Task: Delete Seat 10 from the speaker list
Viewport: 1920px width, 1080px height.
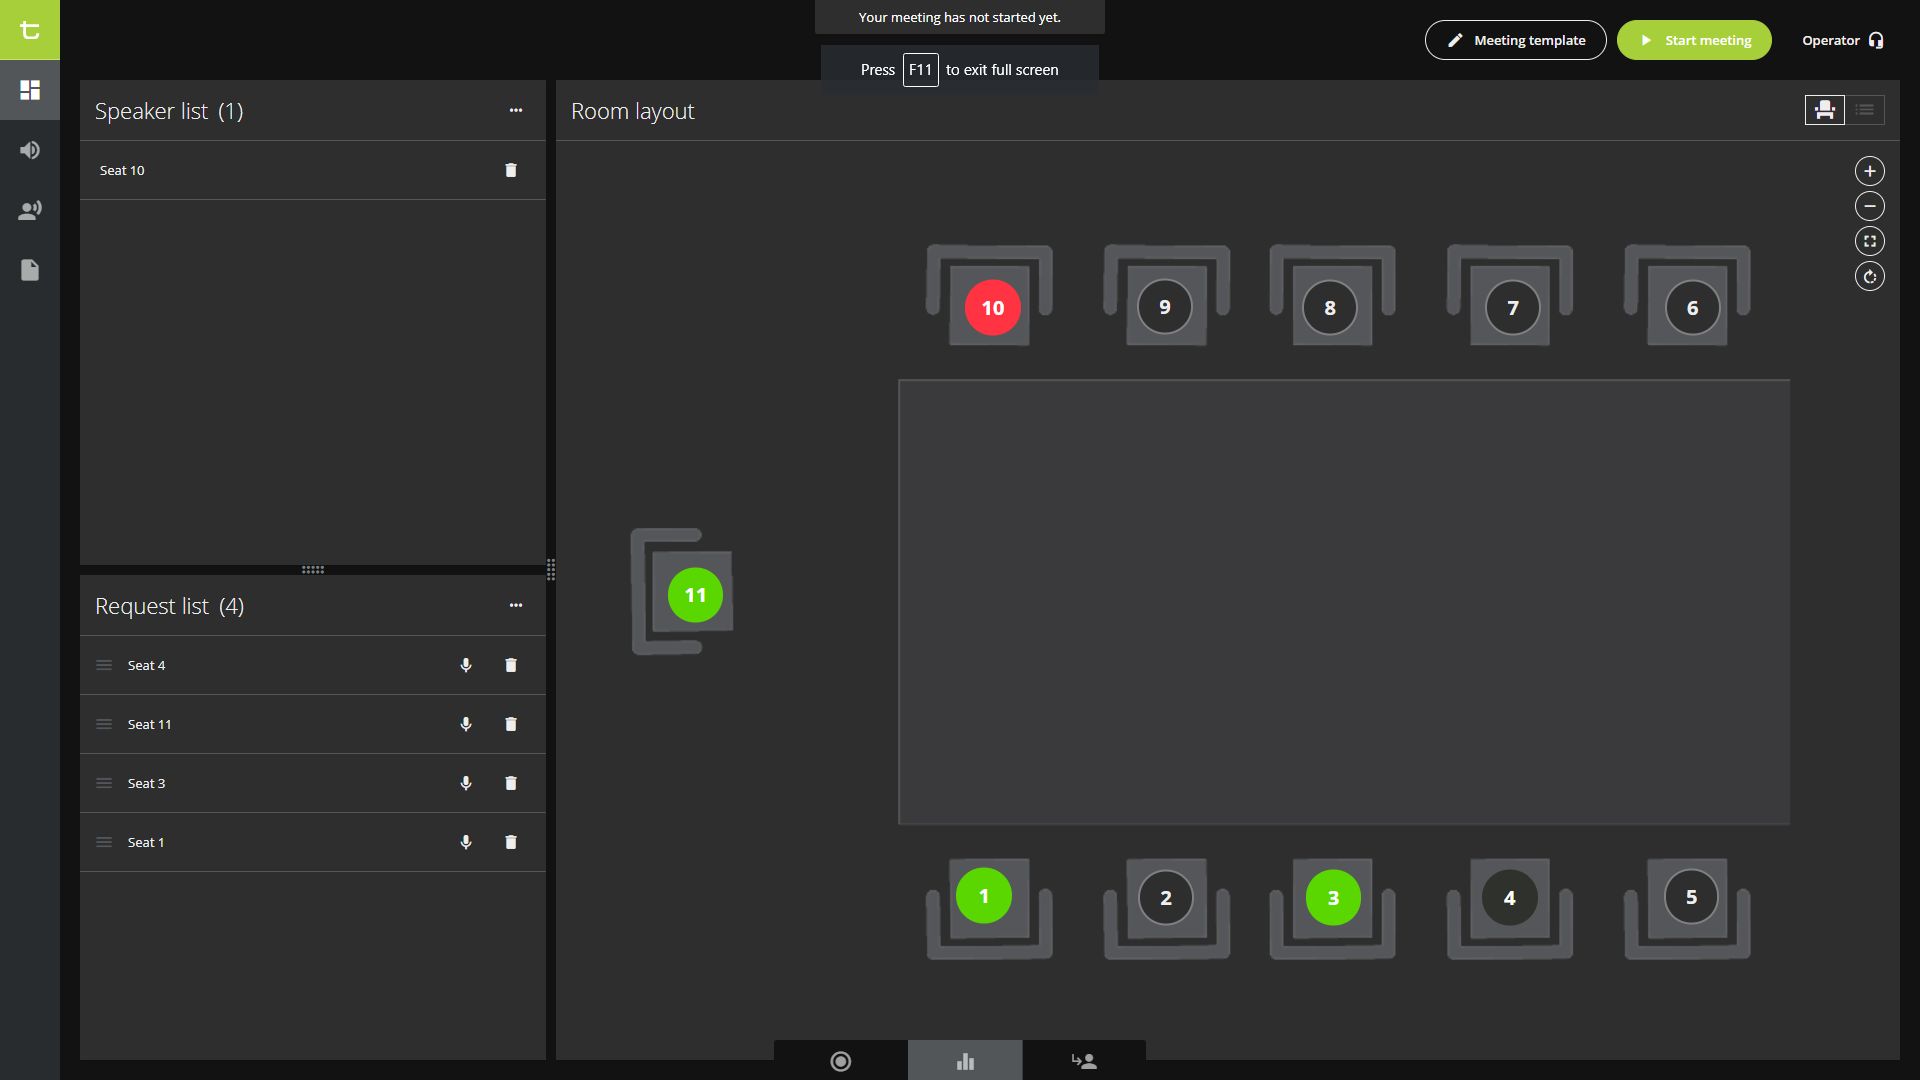Action: point(511,170)
